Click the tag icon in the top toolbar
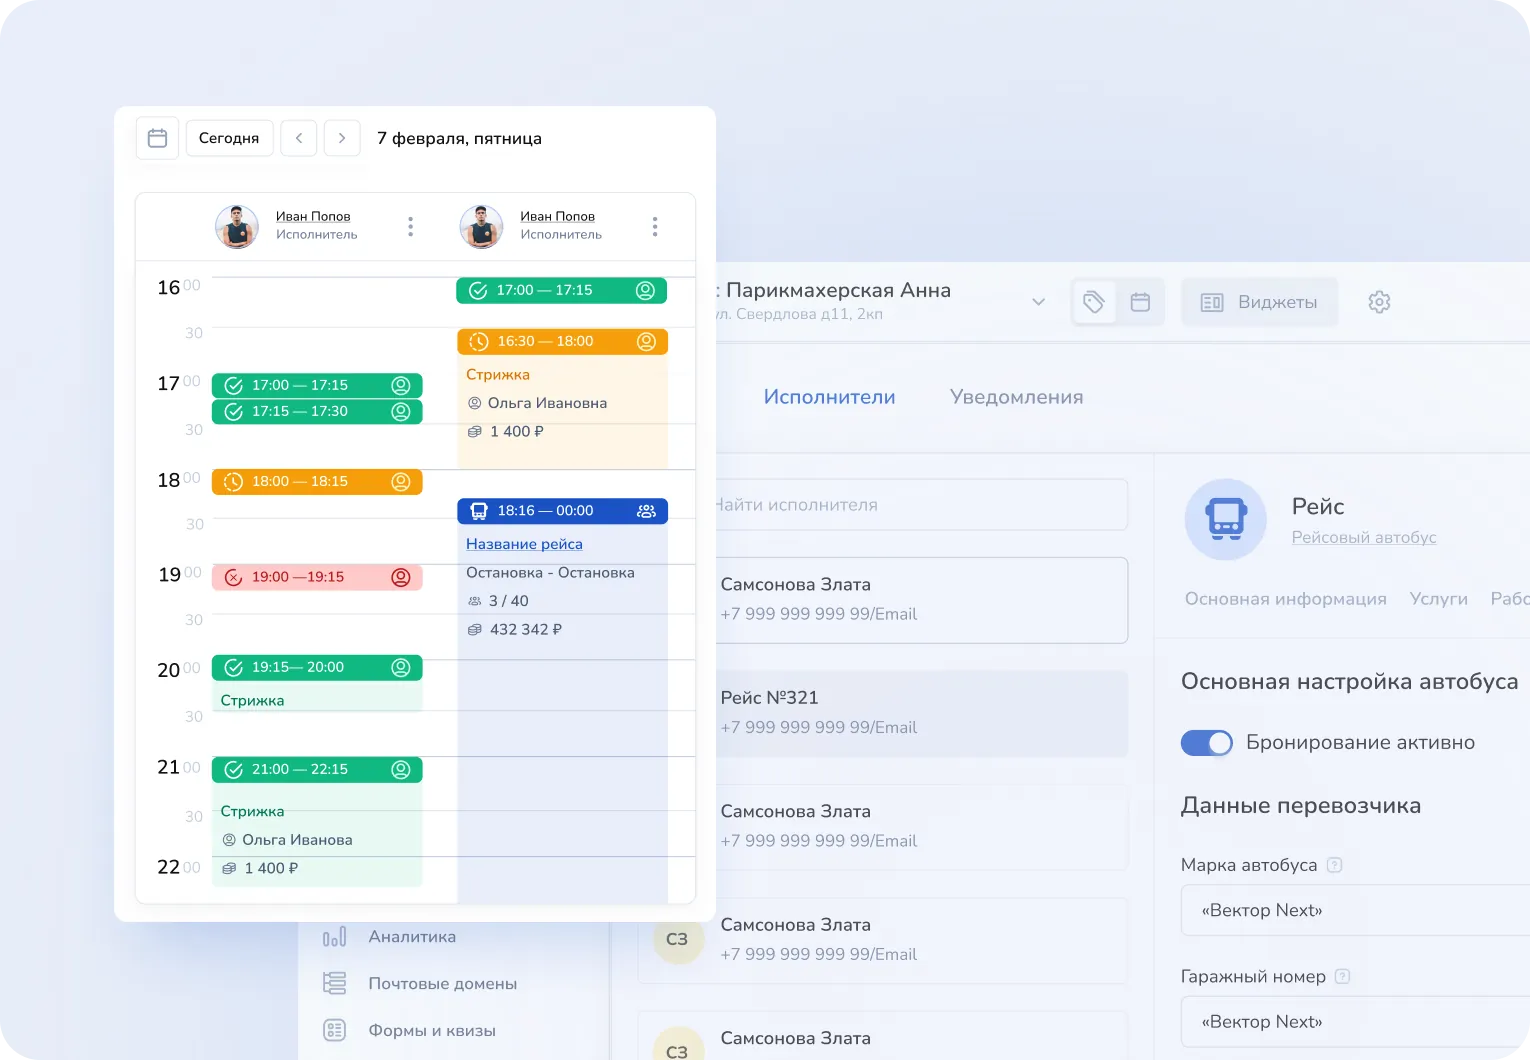 point(1093,301)
